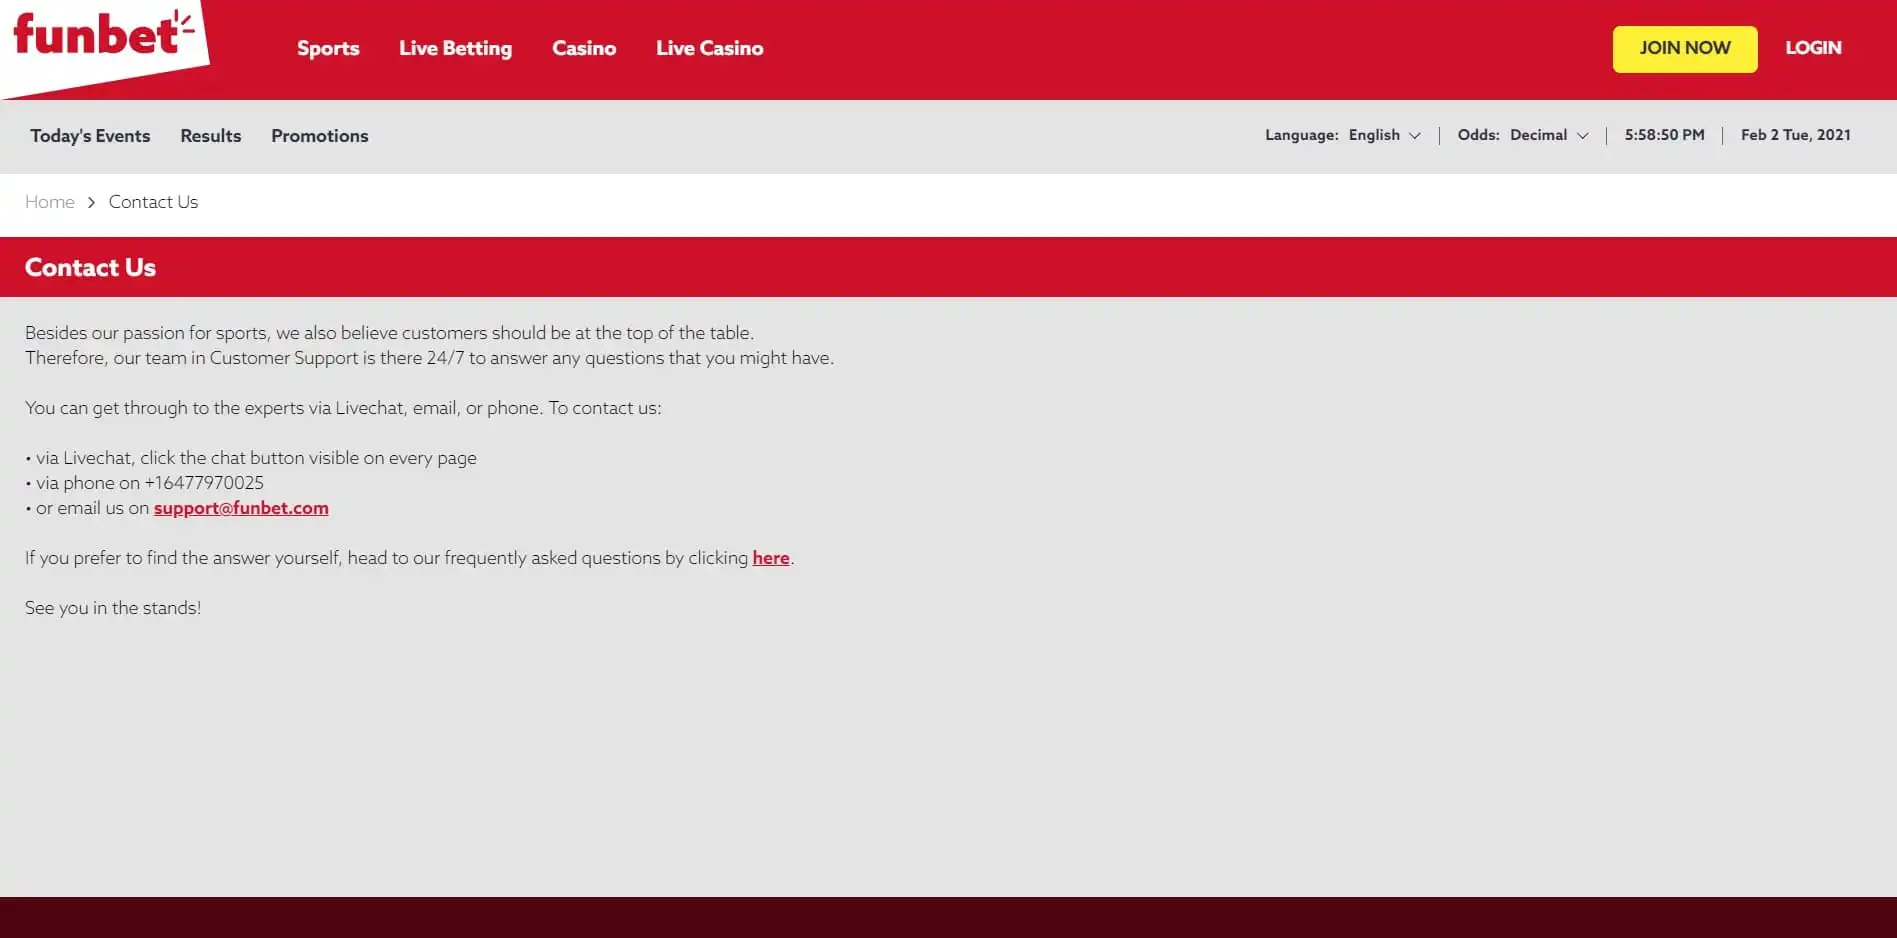The width and height of the screenshot is (1897, 938).
Task: Open the Casino page
Action: (584, 48)
